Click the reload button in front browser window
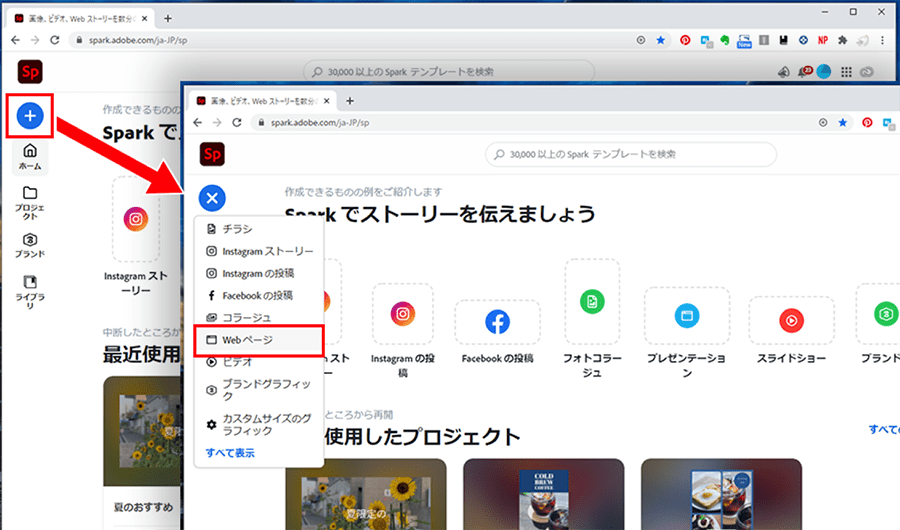 click(x=236, y=122)
